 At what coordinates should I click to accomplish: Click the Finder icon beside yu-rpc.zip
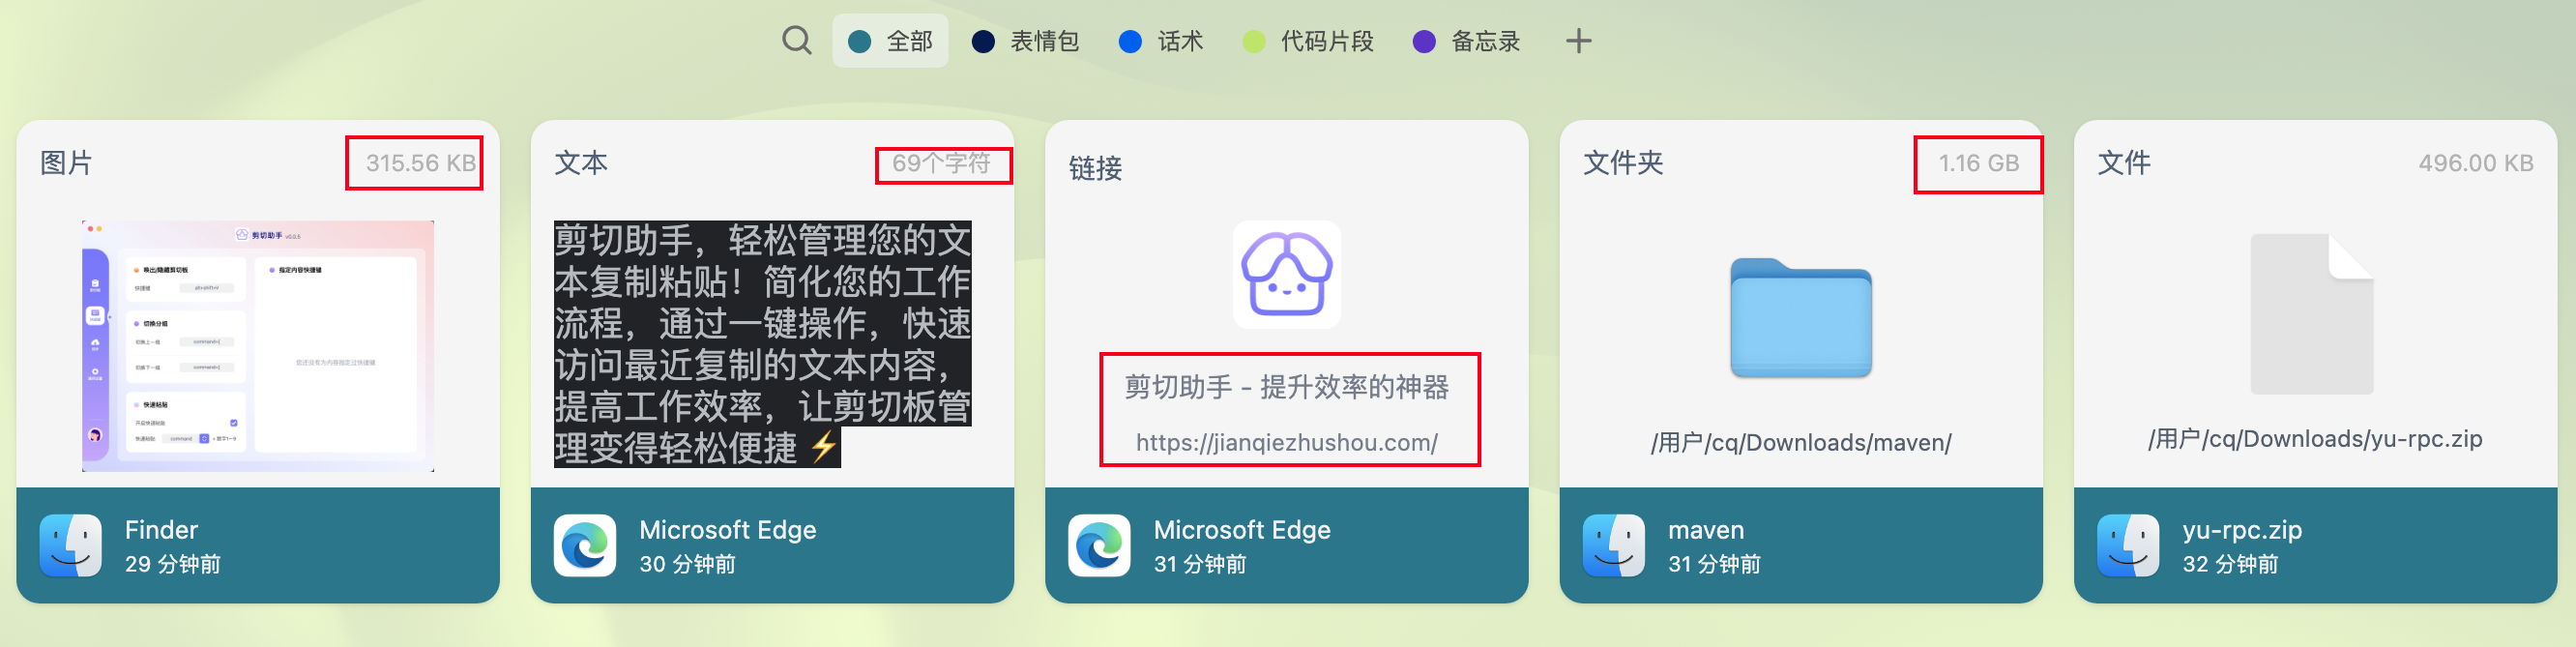(2127, 545)
